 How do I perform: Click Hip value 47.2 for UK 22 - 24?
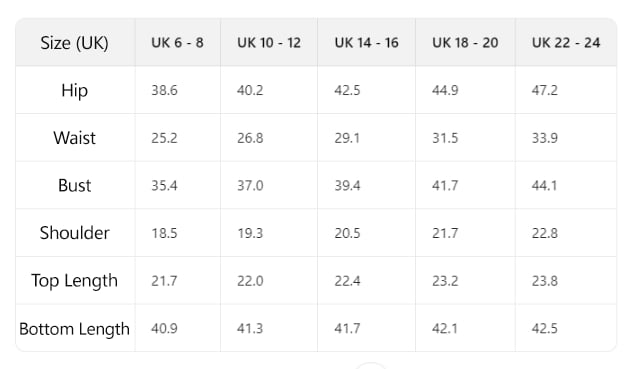coord(545,90)
